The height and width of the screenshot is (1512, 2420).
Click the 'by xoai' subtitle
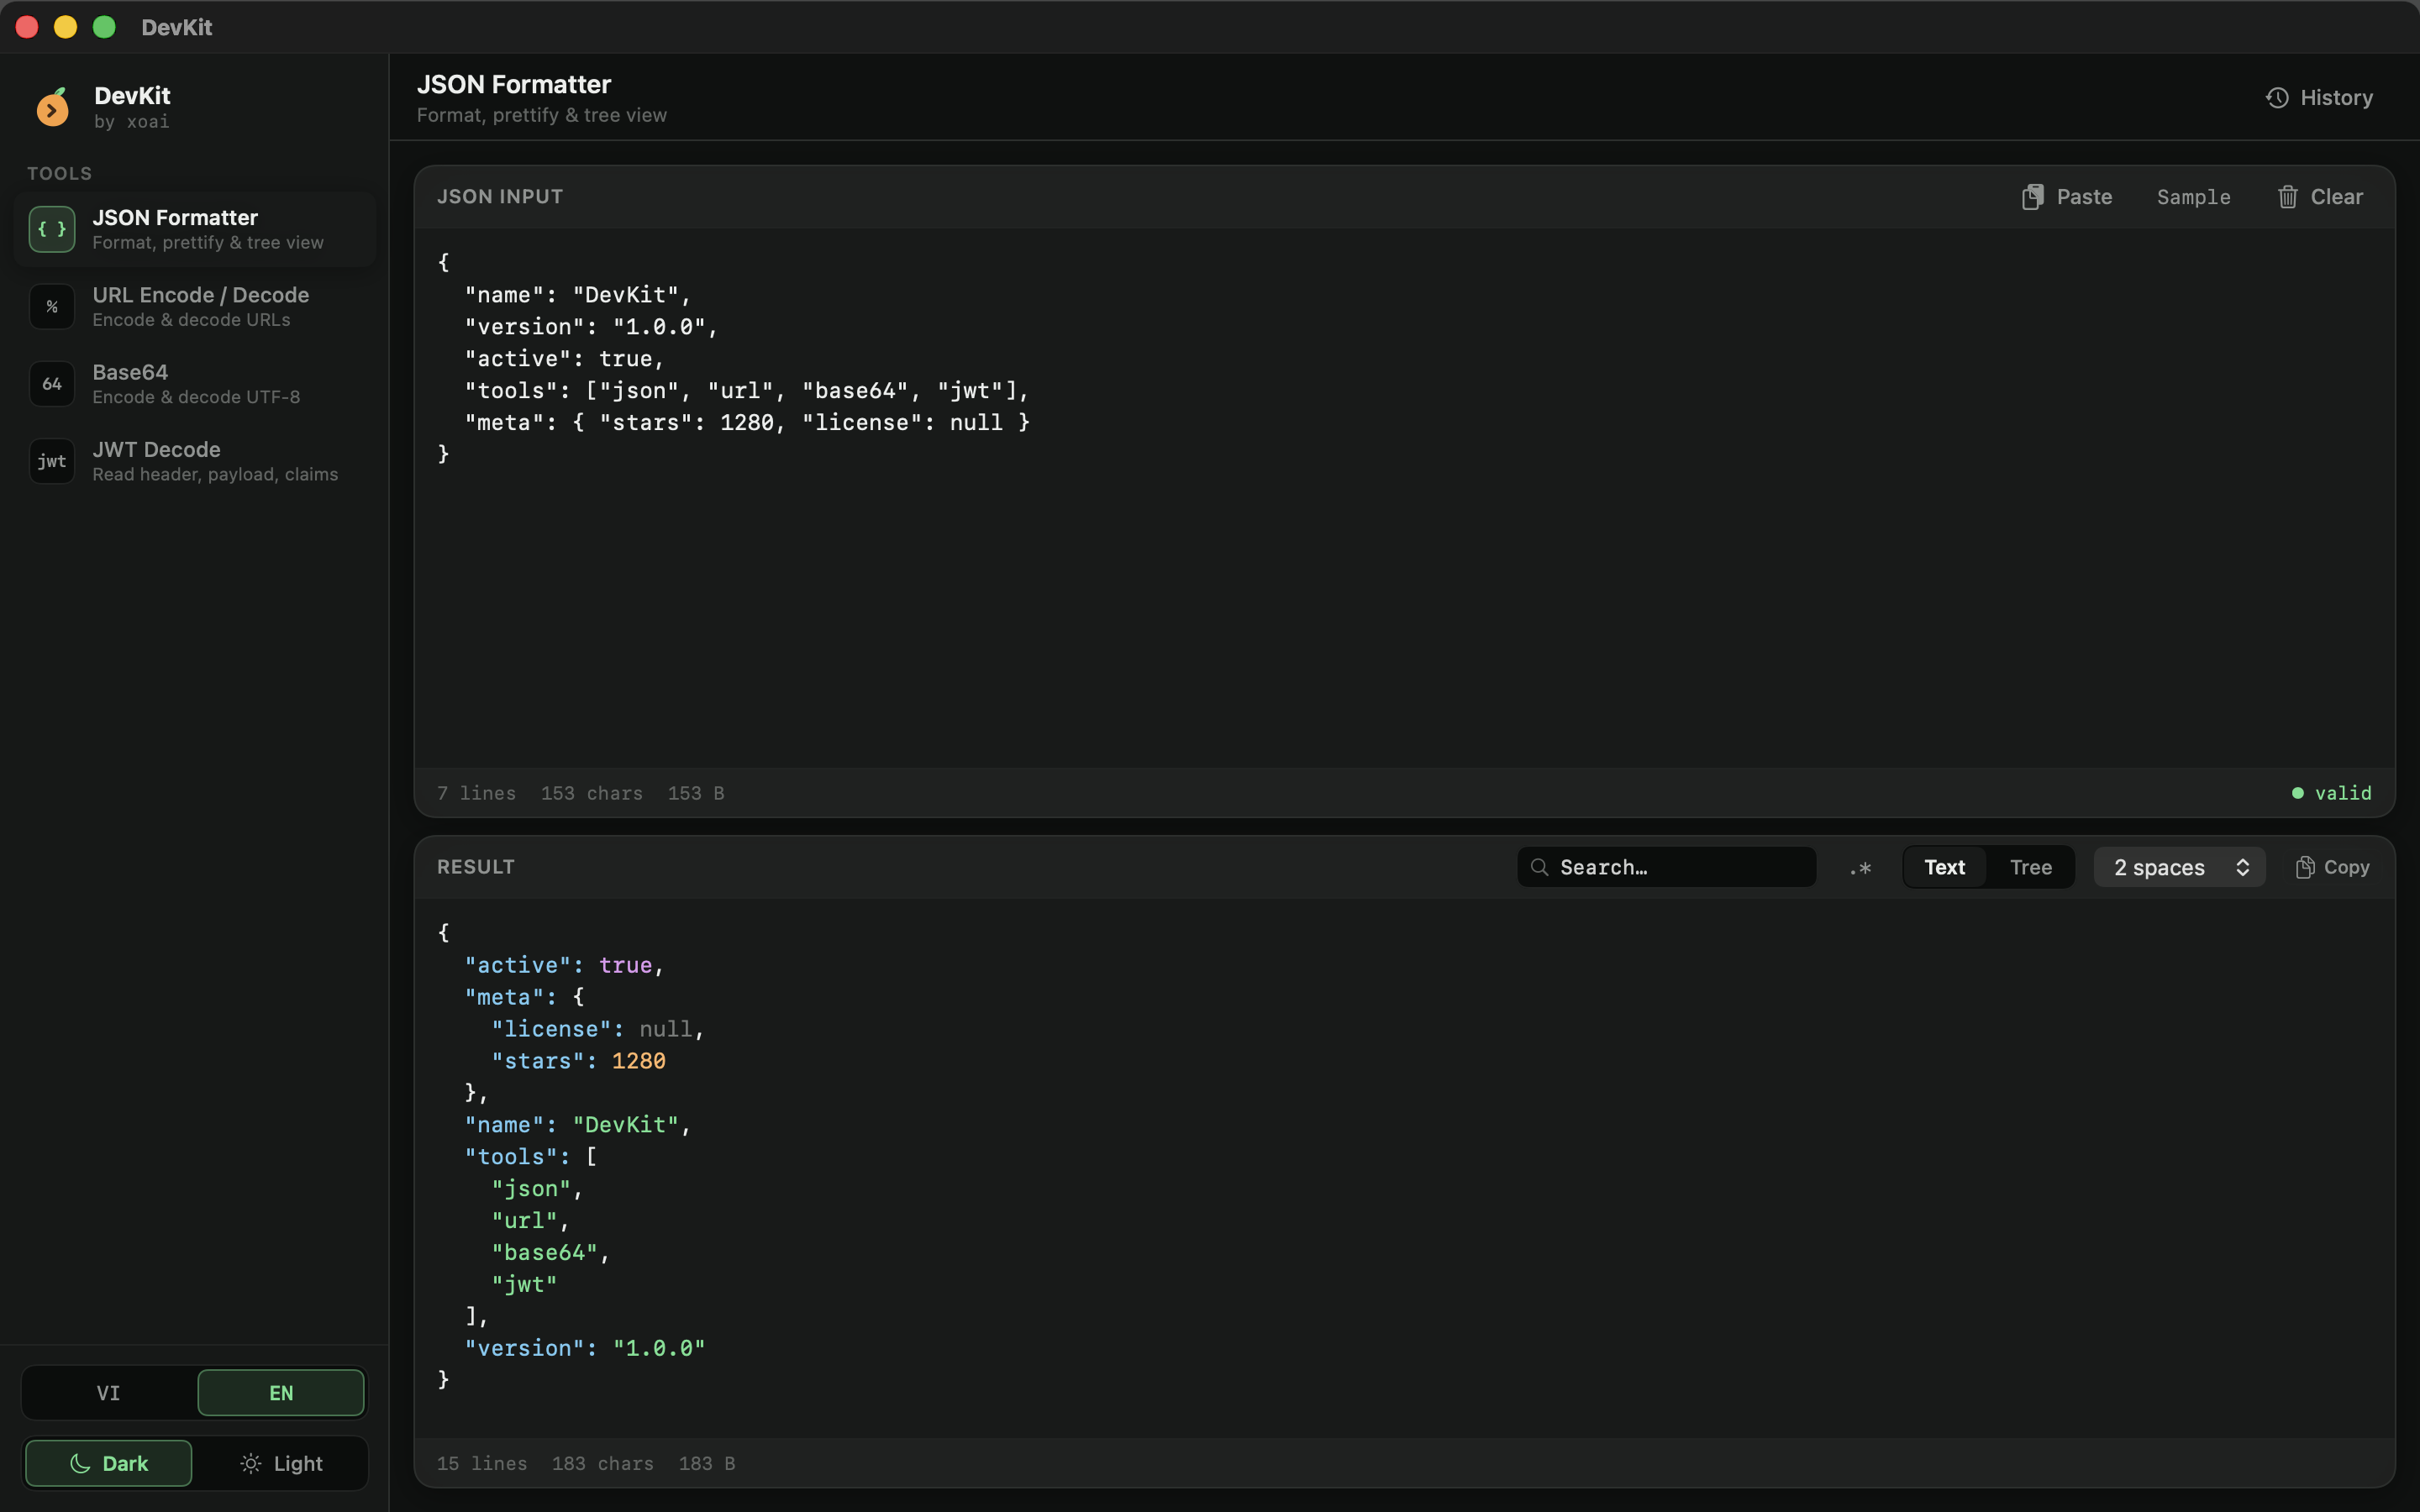click(x=132, y=122)
